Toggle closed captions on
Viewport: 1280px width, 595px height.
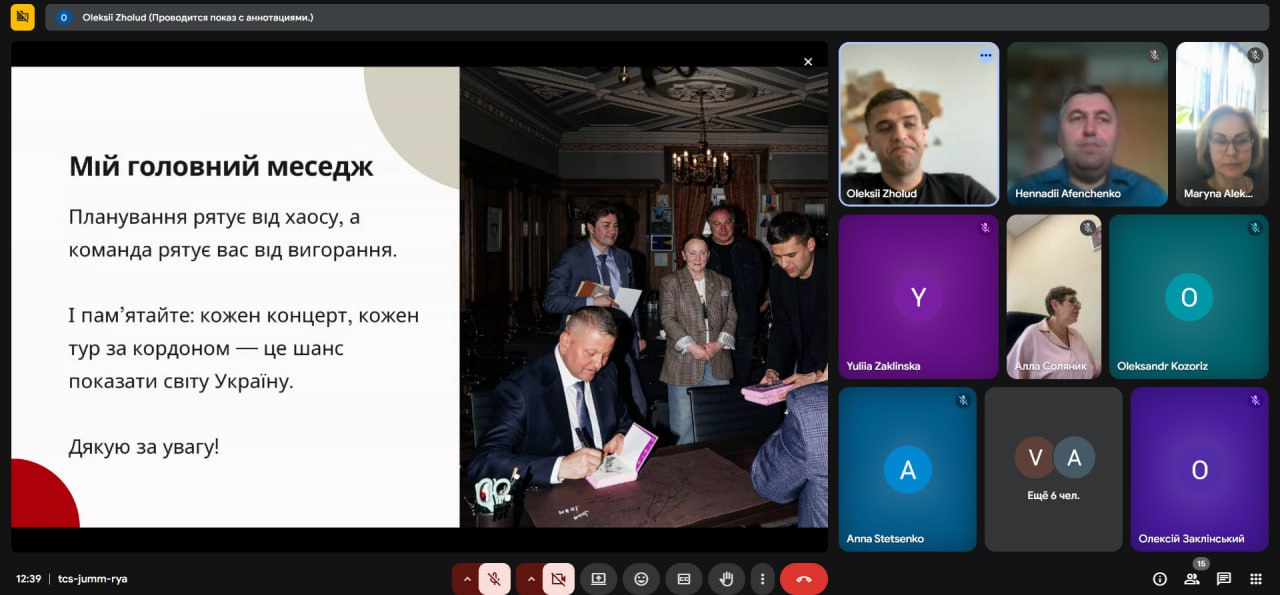(684, 579)
